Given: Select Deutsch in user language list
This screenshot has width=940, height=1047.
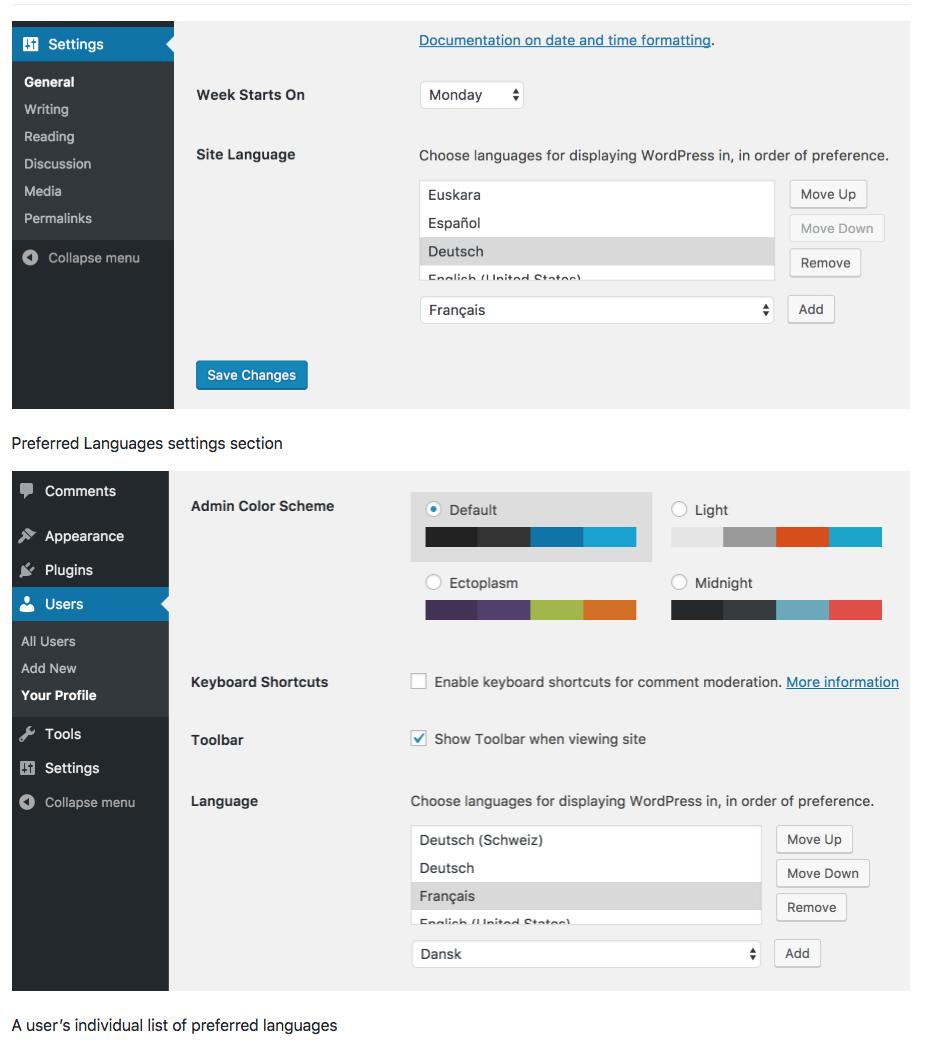Looking at the screenshot, I should [x=586, y=868].
